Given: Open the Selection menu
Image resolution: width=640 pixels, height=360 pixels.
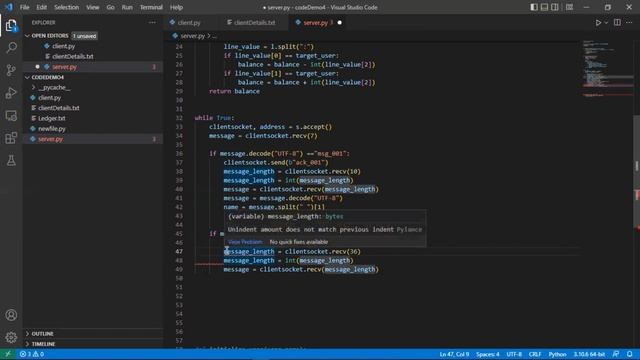Looking at the screenshot, I should click(x=67, y=7).
